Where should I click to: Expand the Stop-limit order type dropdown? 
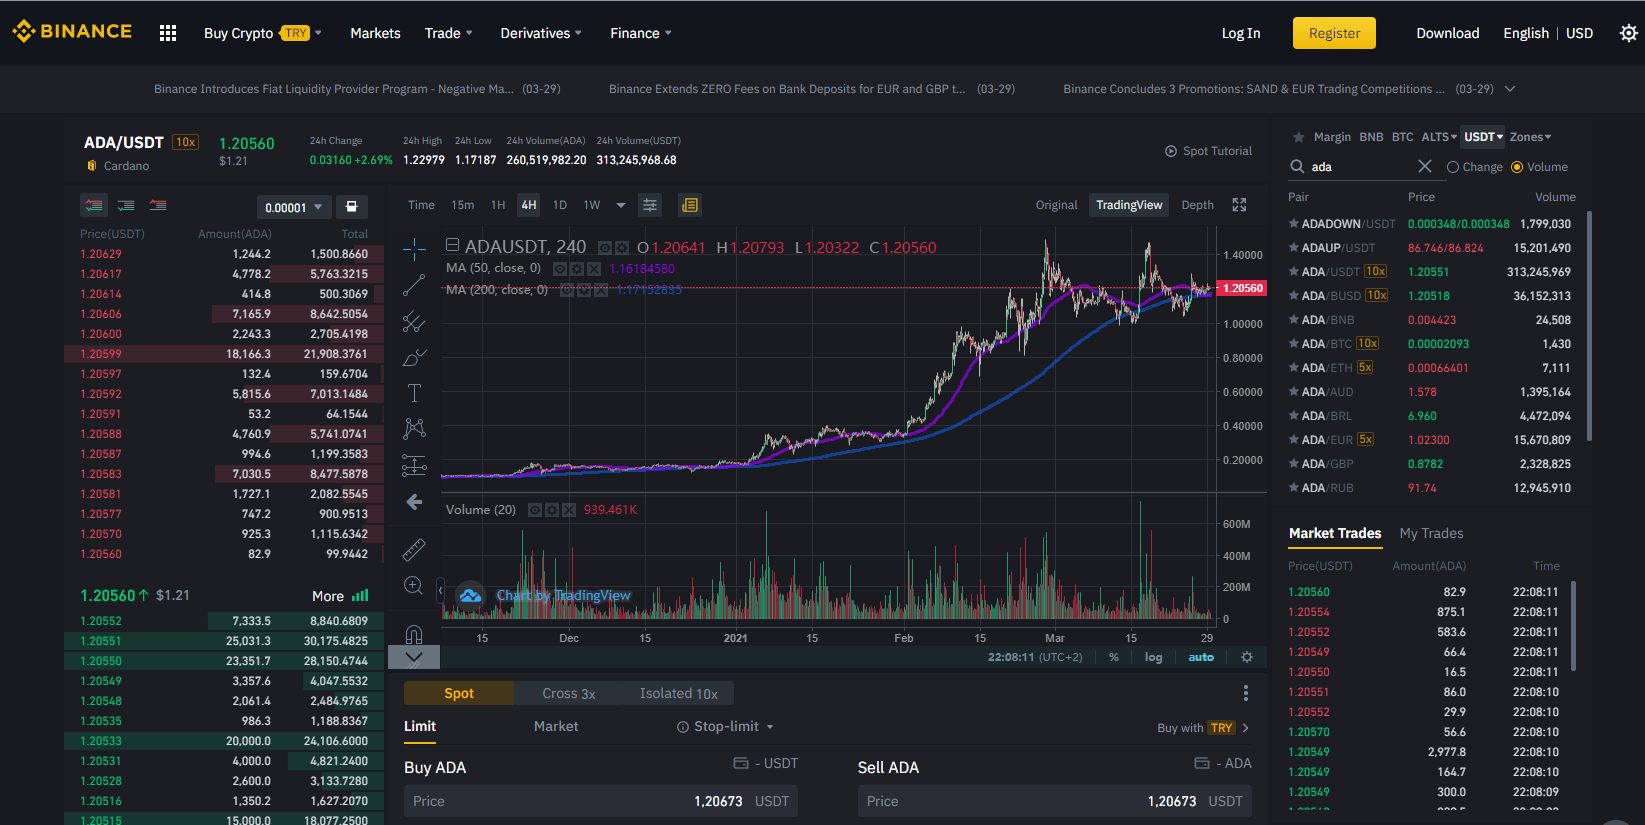(x=725, y=726)
